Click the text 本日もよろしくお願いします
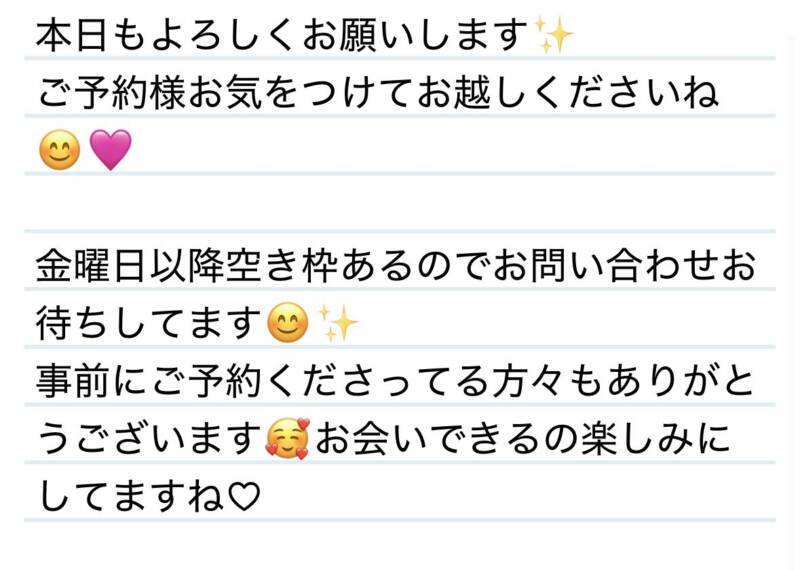This screenshot has width=800, height=570. pos(282,35)
